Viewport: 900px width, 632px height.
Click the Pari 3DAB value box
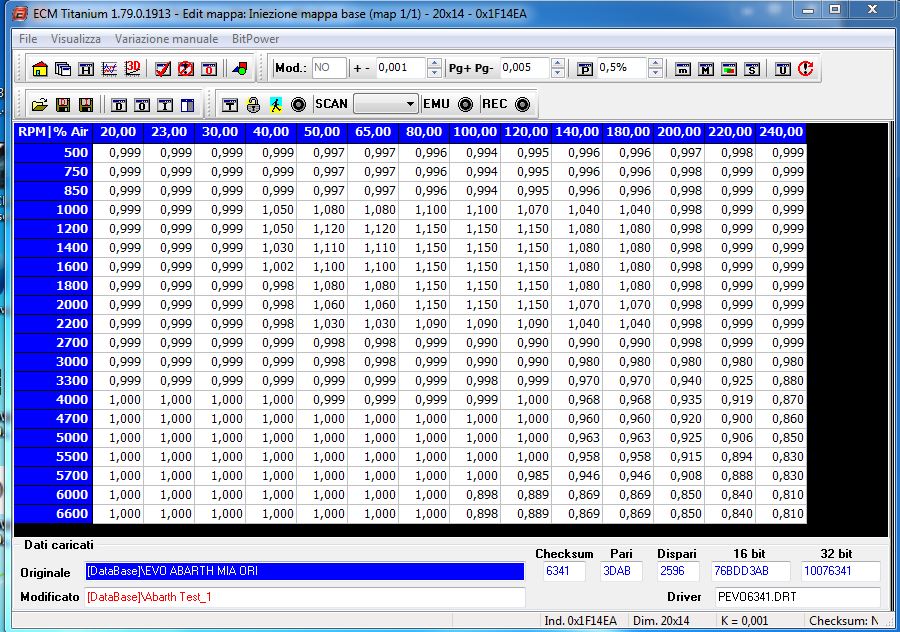pos(621,571)
